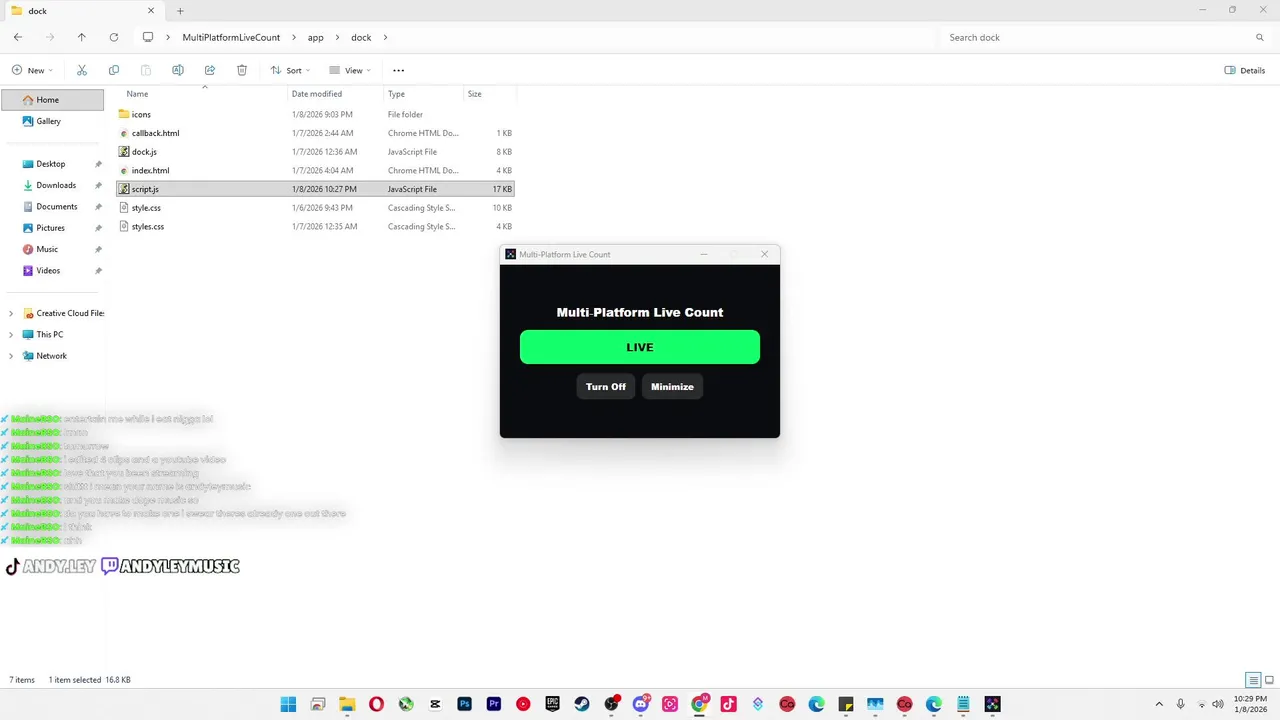Open Notepad from the taskbar
Screen dimensions: 1280x720
coord(963,704)
